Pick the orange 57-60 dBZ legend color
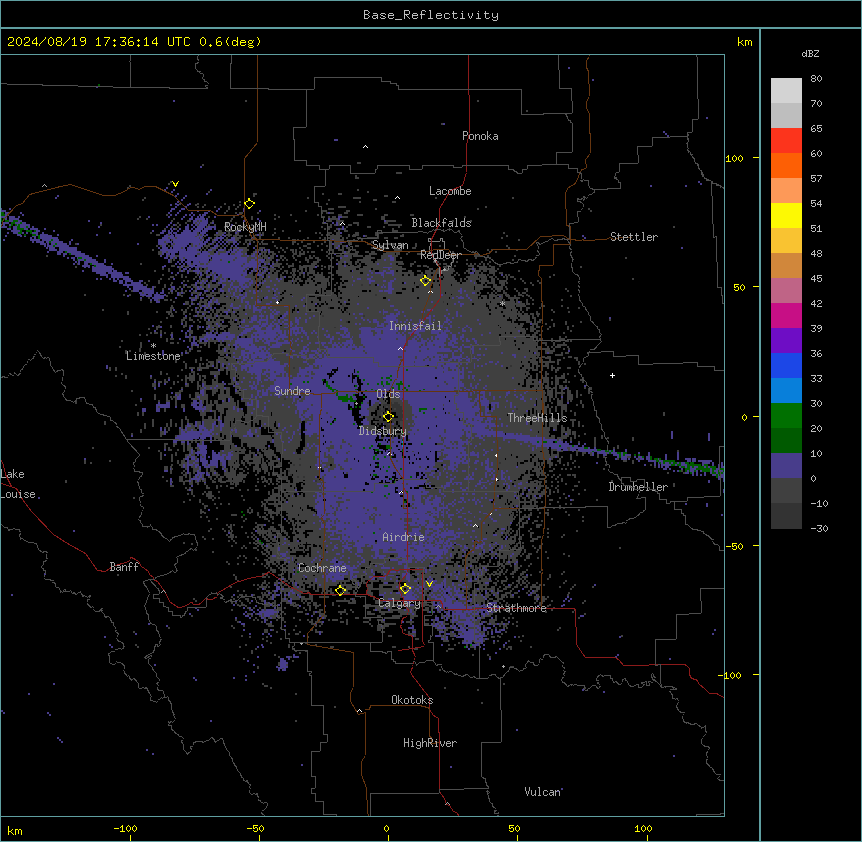The height and width of the screenshot is (842, 862). 786,165
